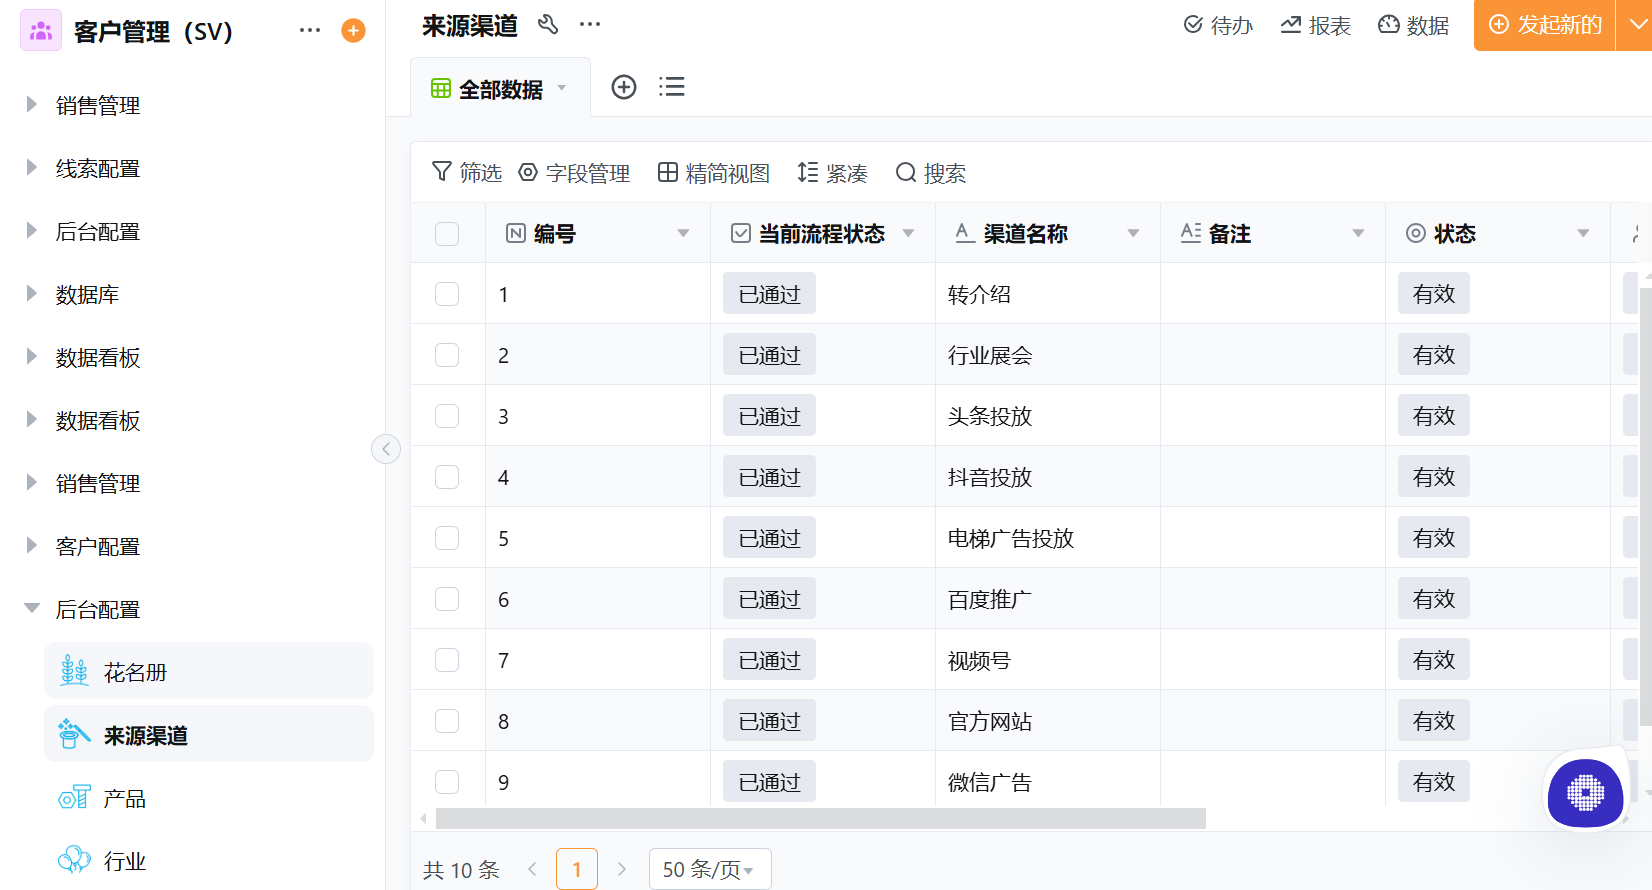This screenshot has height=890, width=1652.
Task: Click page number 1 button
Action: (x=577, y=869)
